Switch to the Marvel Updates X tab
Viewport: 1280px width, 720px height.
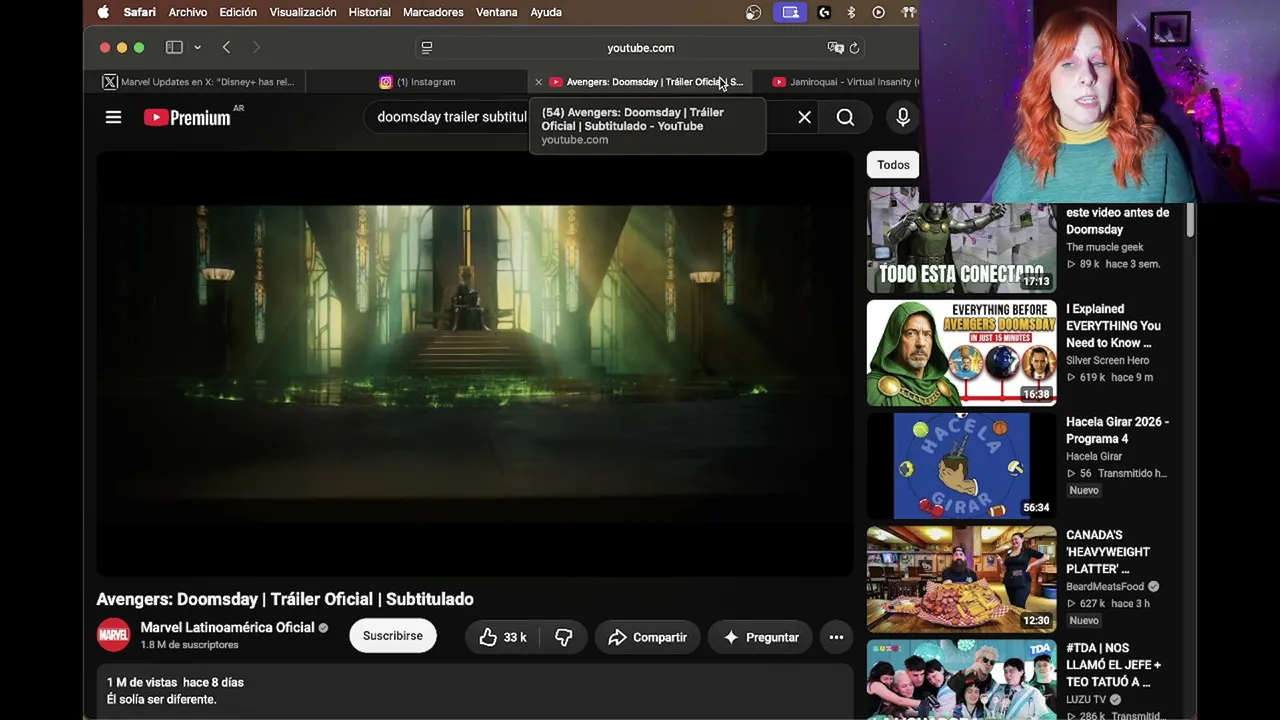coord(198,82)
